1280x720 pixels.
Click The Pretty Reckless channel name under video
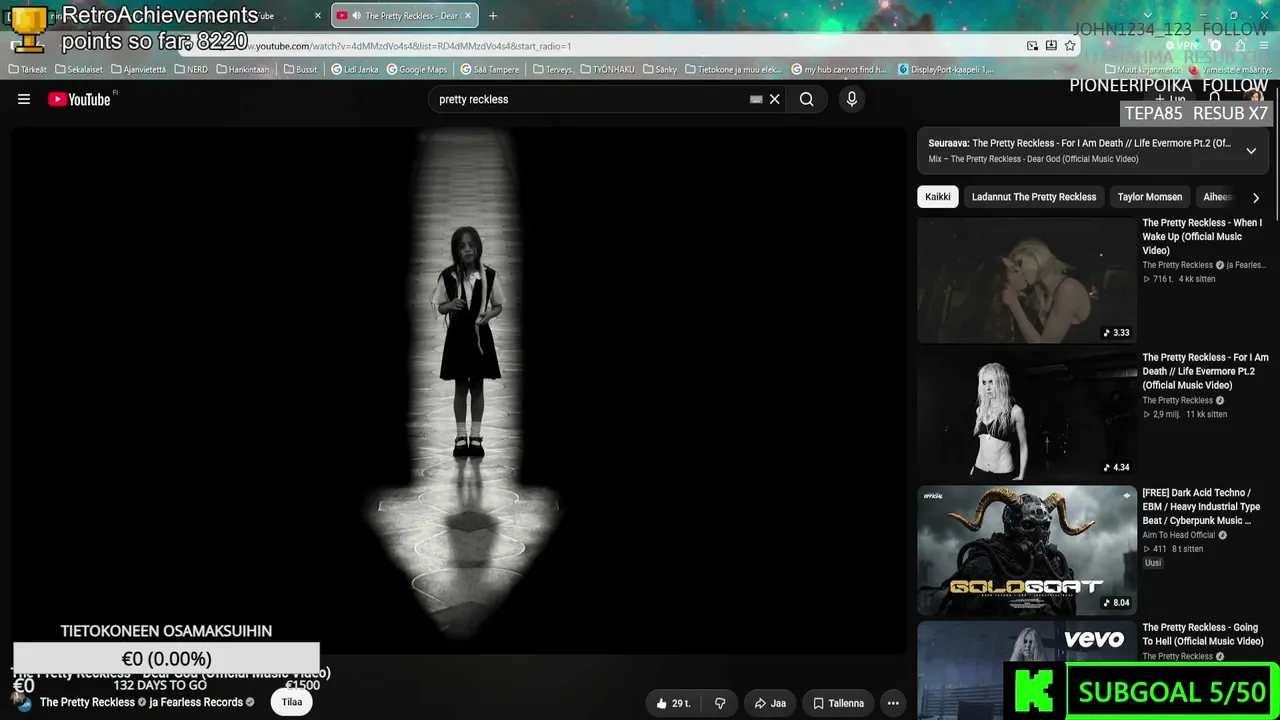point(87,702)
